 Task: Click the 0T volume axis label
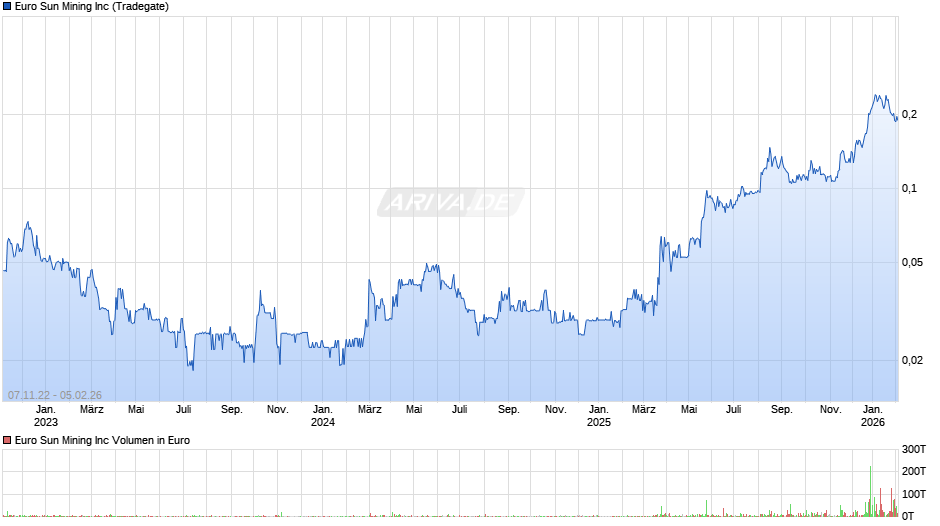pos(908,516)
